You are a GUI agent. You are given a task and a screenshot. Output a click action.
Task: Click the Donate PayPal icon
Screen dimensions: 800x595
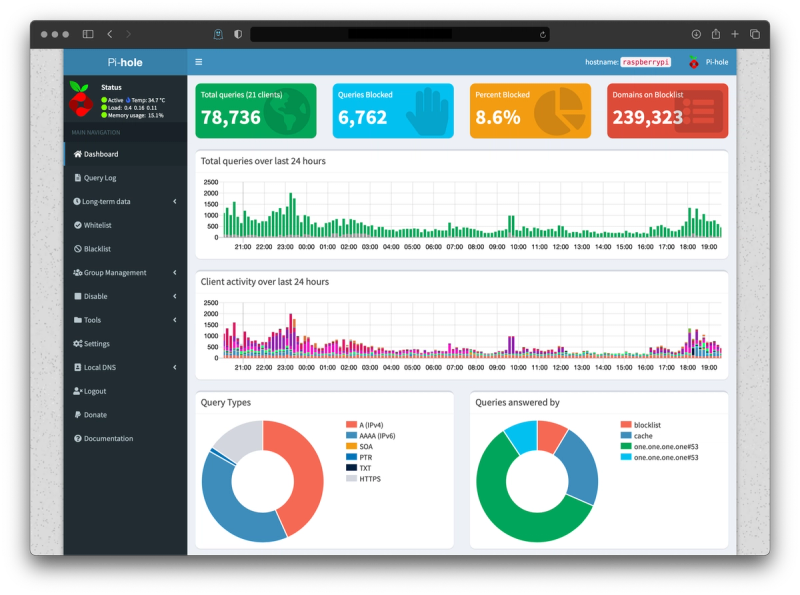[78, 415]
